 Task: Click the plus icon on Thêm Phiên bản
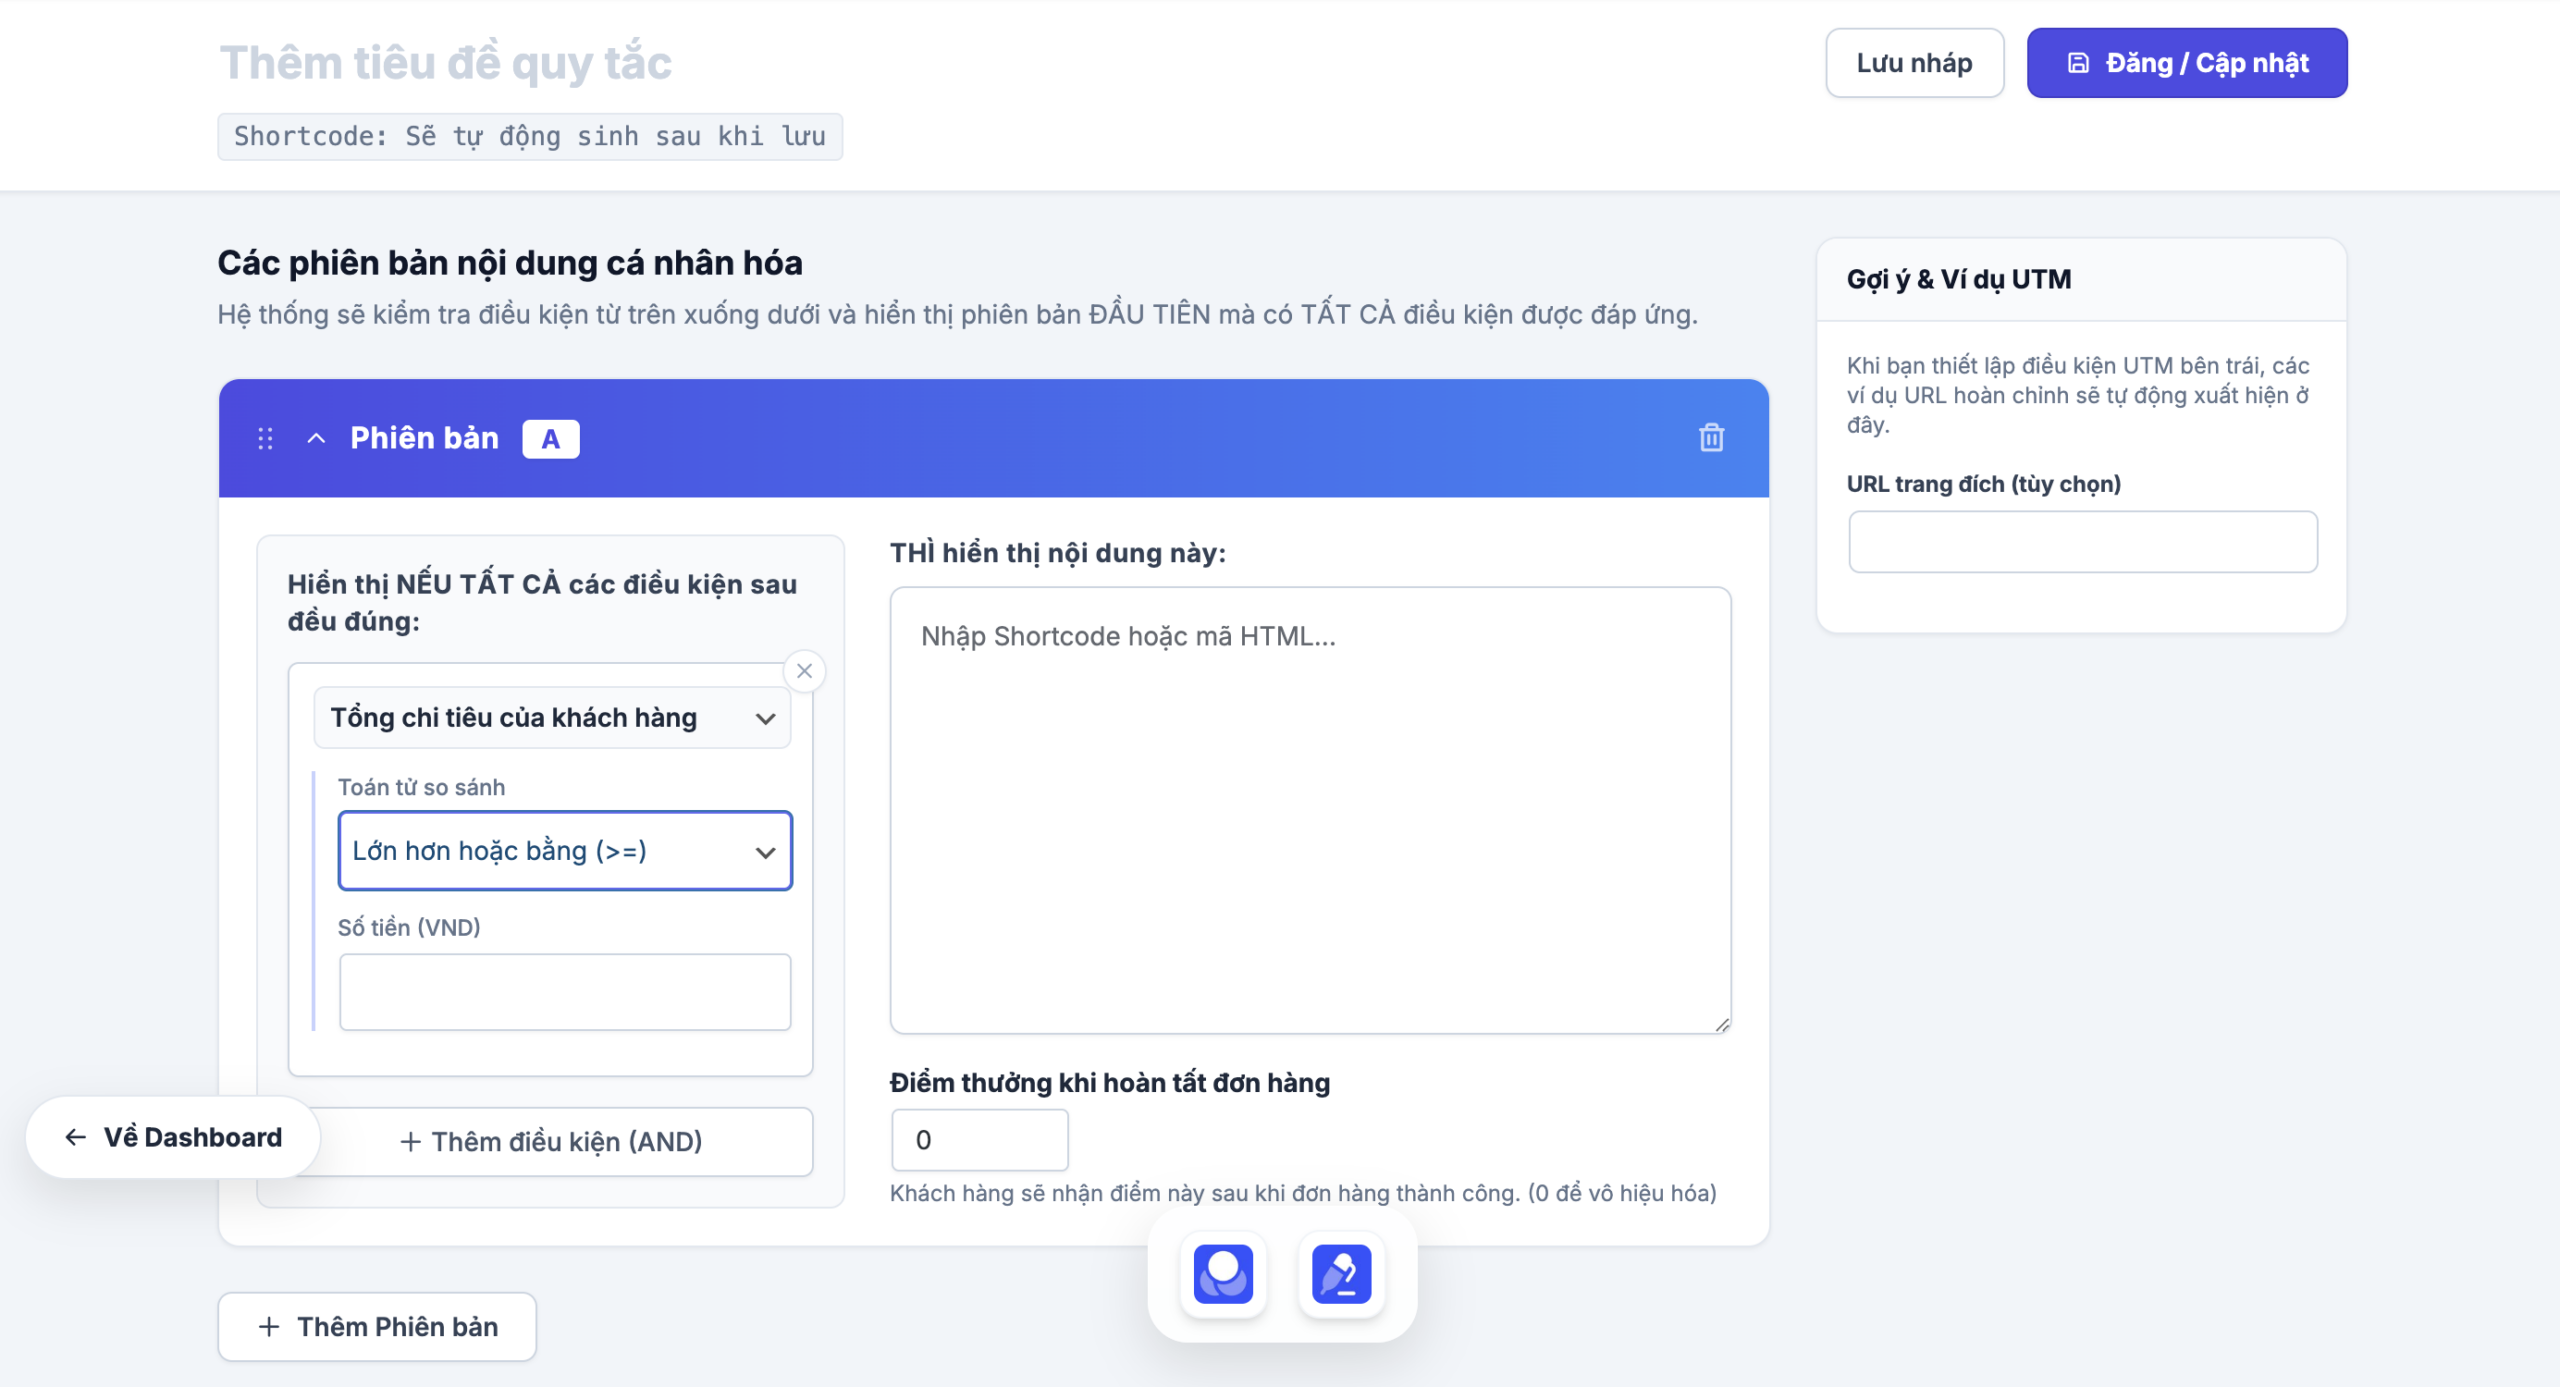click(x=269, y=1327)
